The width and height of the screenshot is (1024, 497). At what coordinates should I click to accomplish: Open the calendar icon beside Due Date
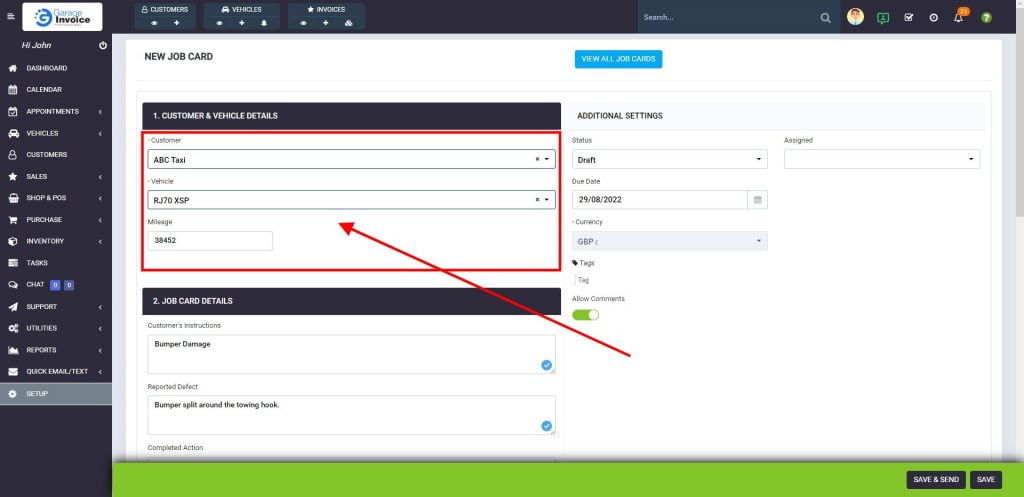coord(758,200)
